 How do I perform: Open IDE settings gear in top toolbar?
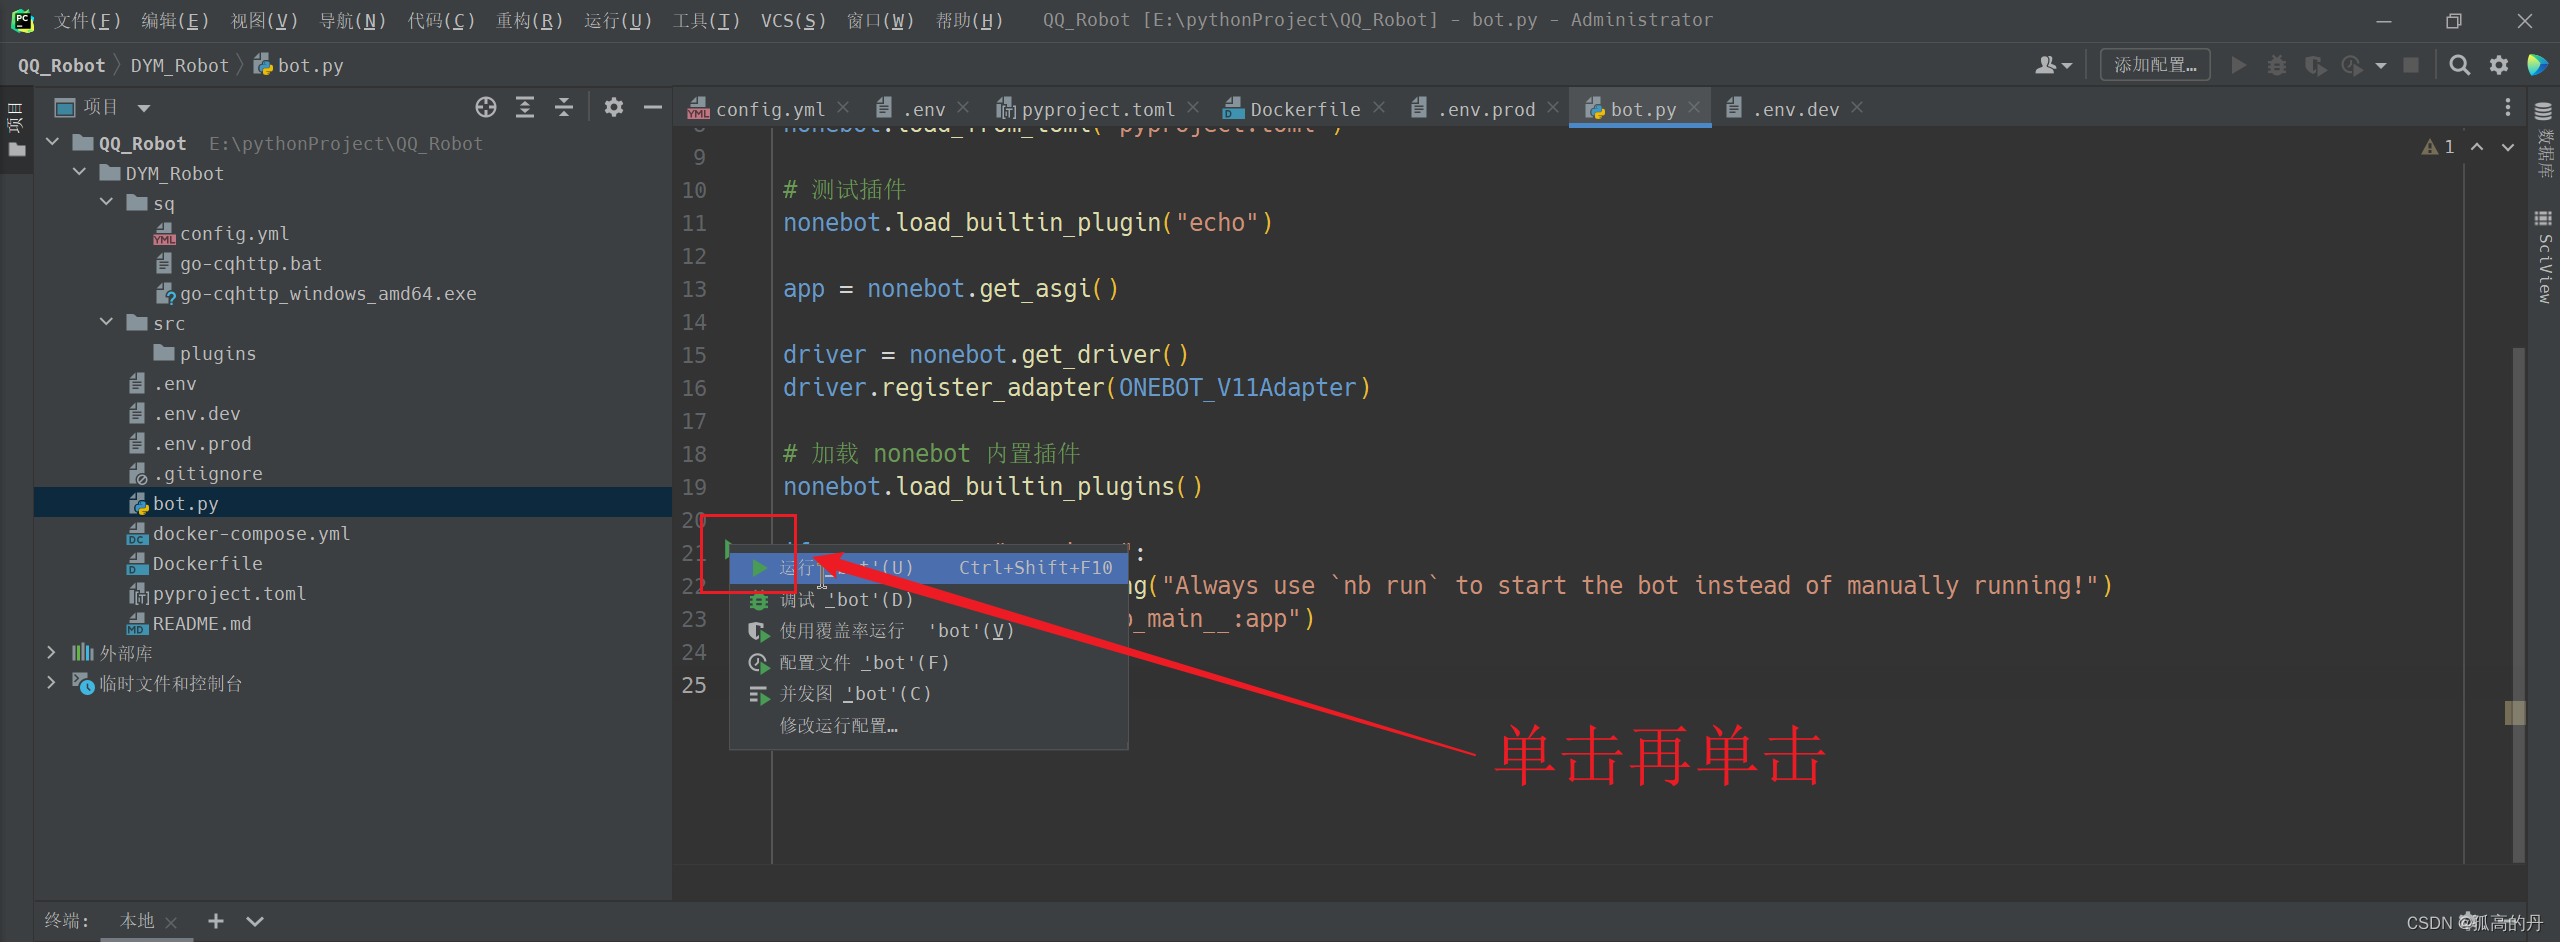tap(2499, 65)
